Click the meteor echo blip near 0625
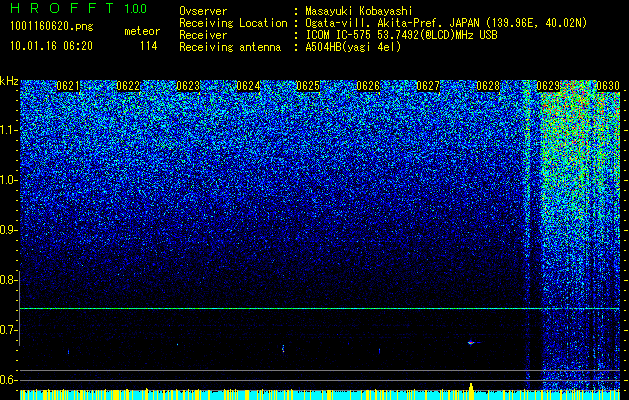 [283, 348]
